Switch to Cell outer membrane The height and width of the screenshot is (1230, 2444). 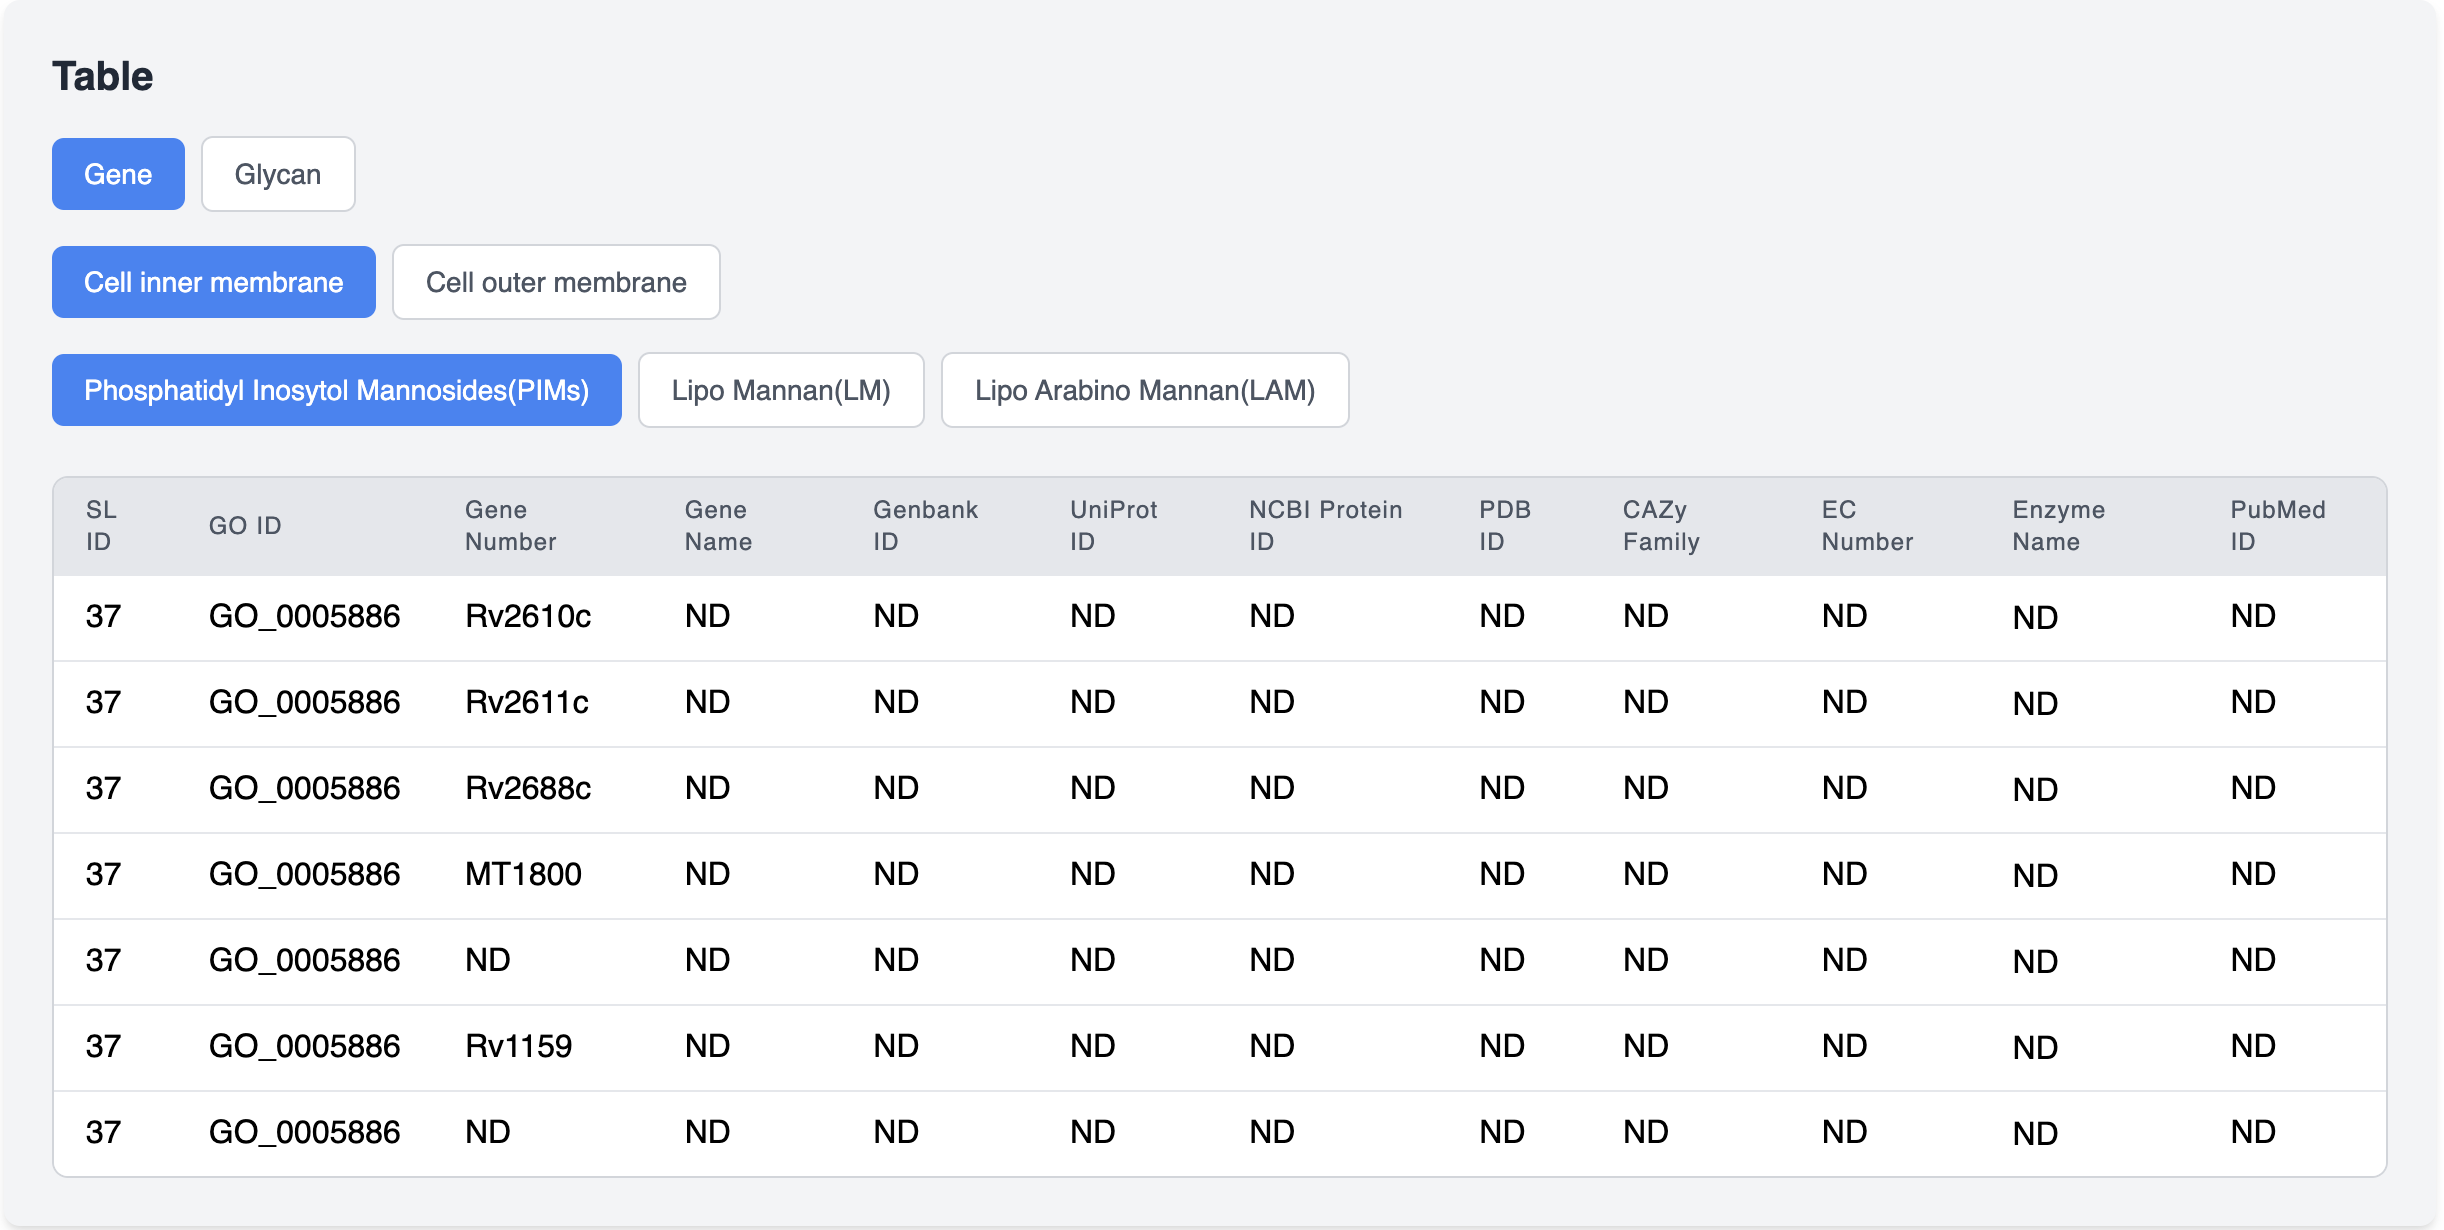tap(556, 282)
